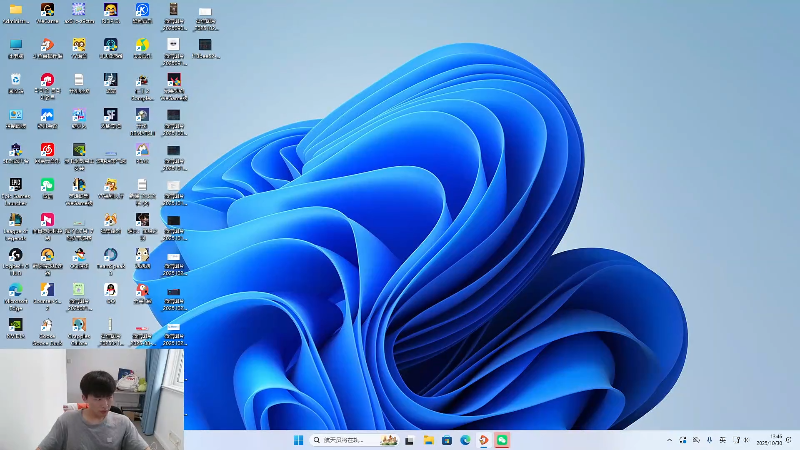Select the Epic Games Launcher shortcut
The height and width of the screenshot is (450, 800).
pos(16,186)
